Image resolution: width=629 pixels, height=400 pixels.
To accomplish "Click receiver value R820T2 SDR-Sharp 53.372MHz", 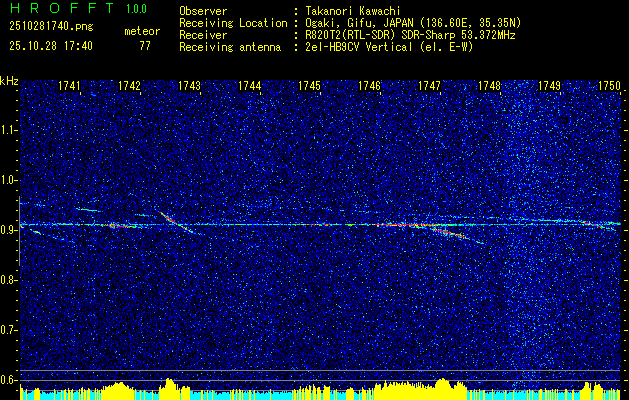I will pyautogui.click(x=410, y=35).
